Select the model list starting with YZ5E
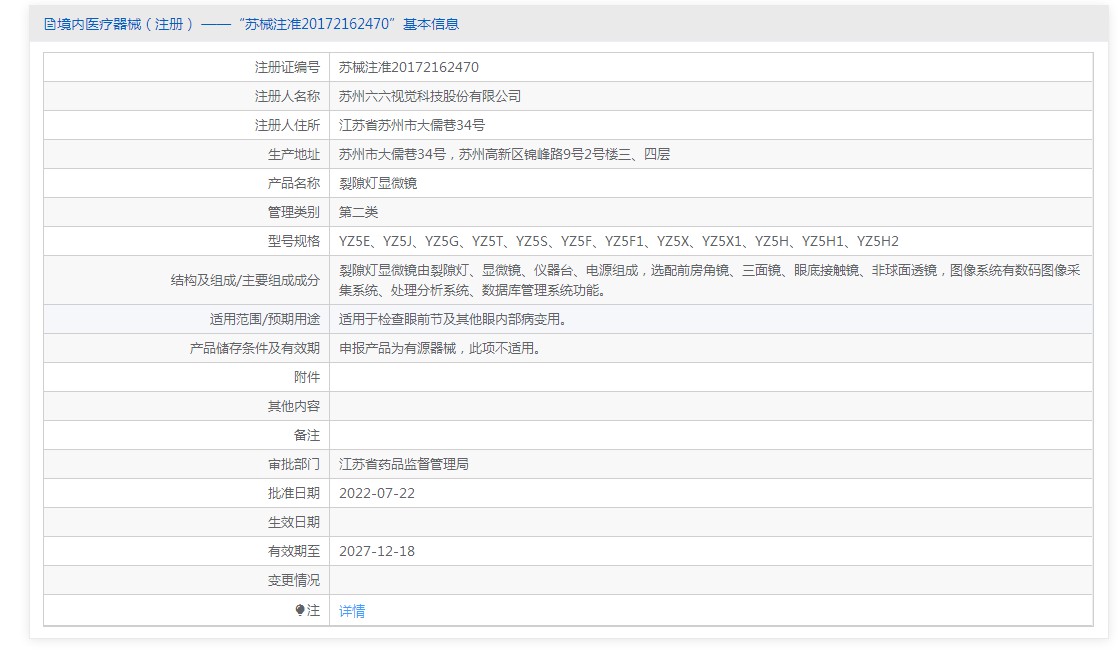 pos(619,241)
